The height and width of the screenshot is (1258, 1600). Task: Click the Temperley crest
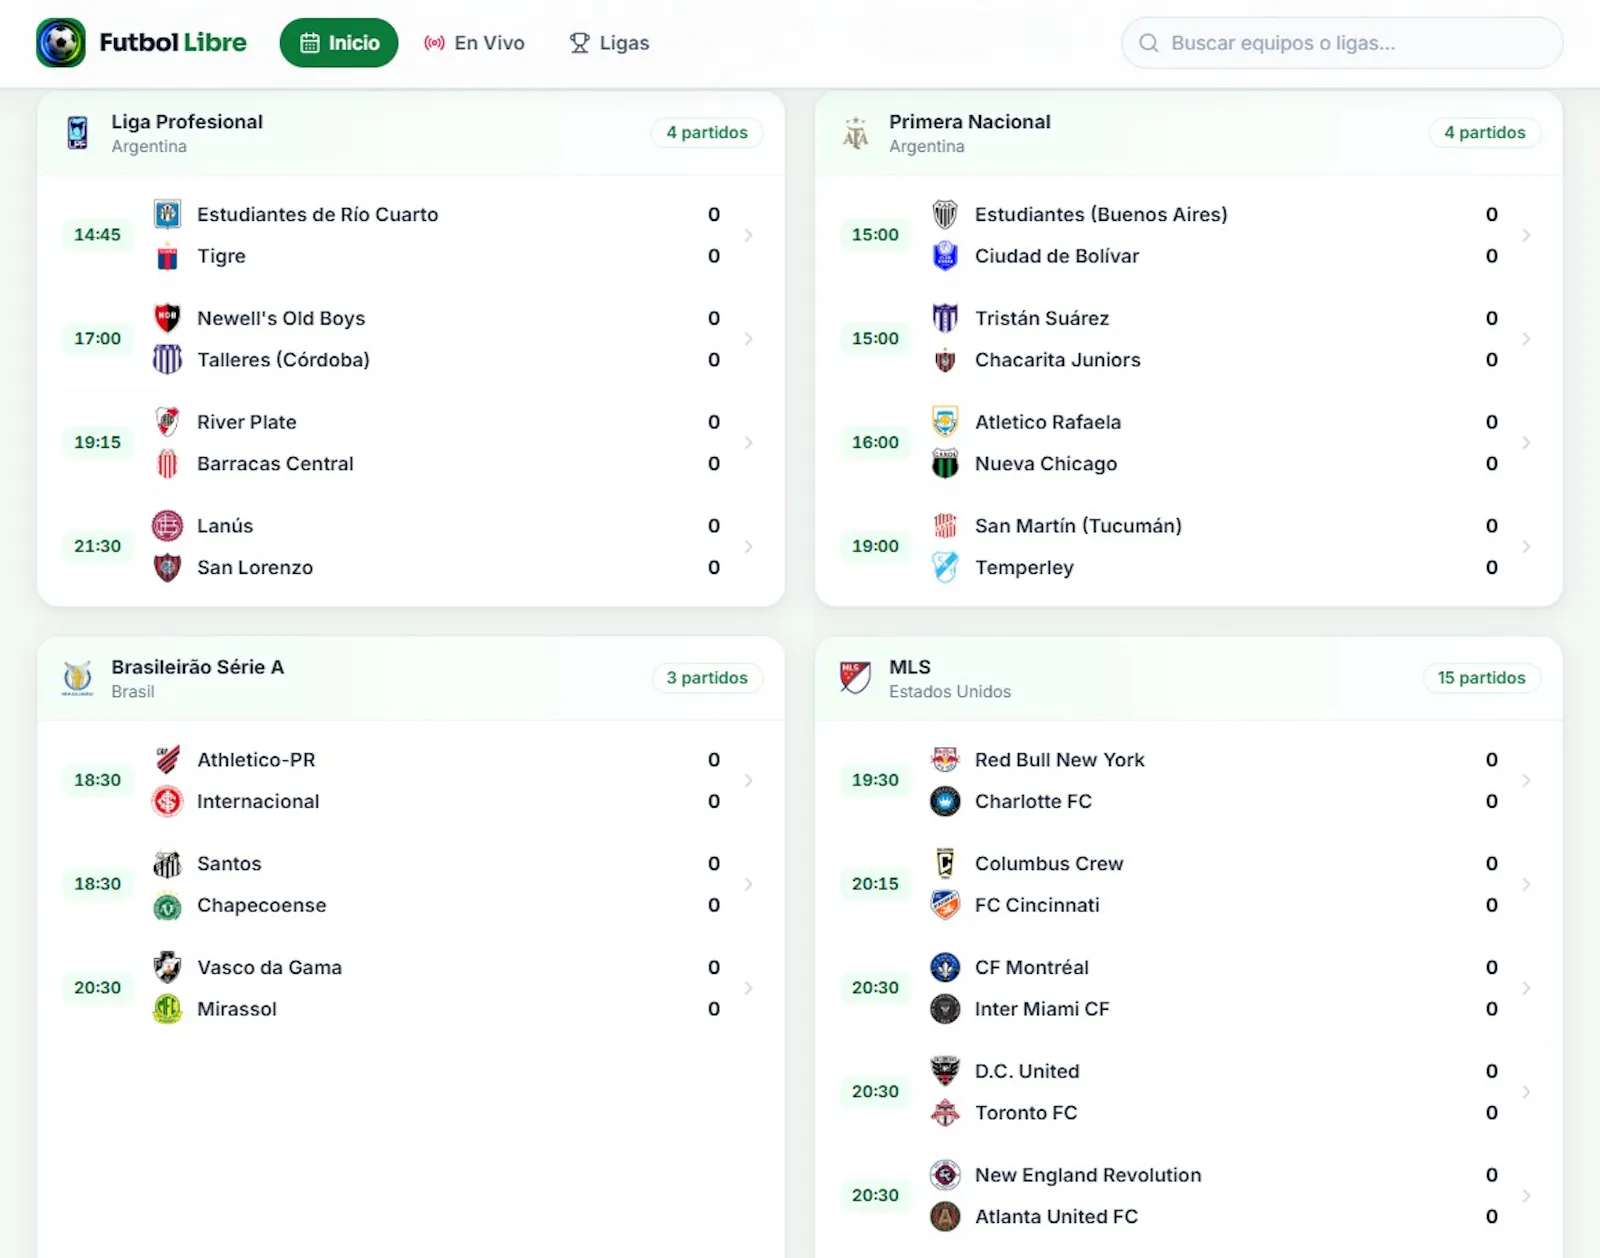click(945, 568)
